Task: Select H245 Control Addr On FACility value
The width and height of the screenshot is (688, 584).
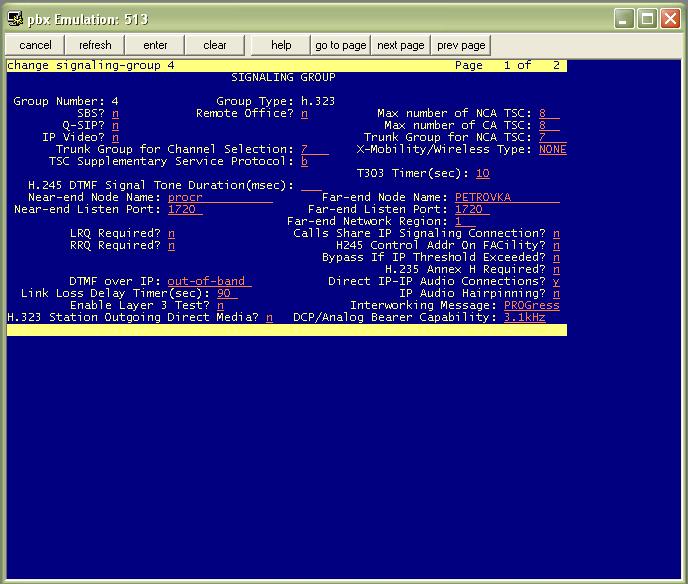Action: click(556, 245)
